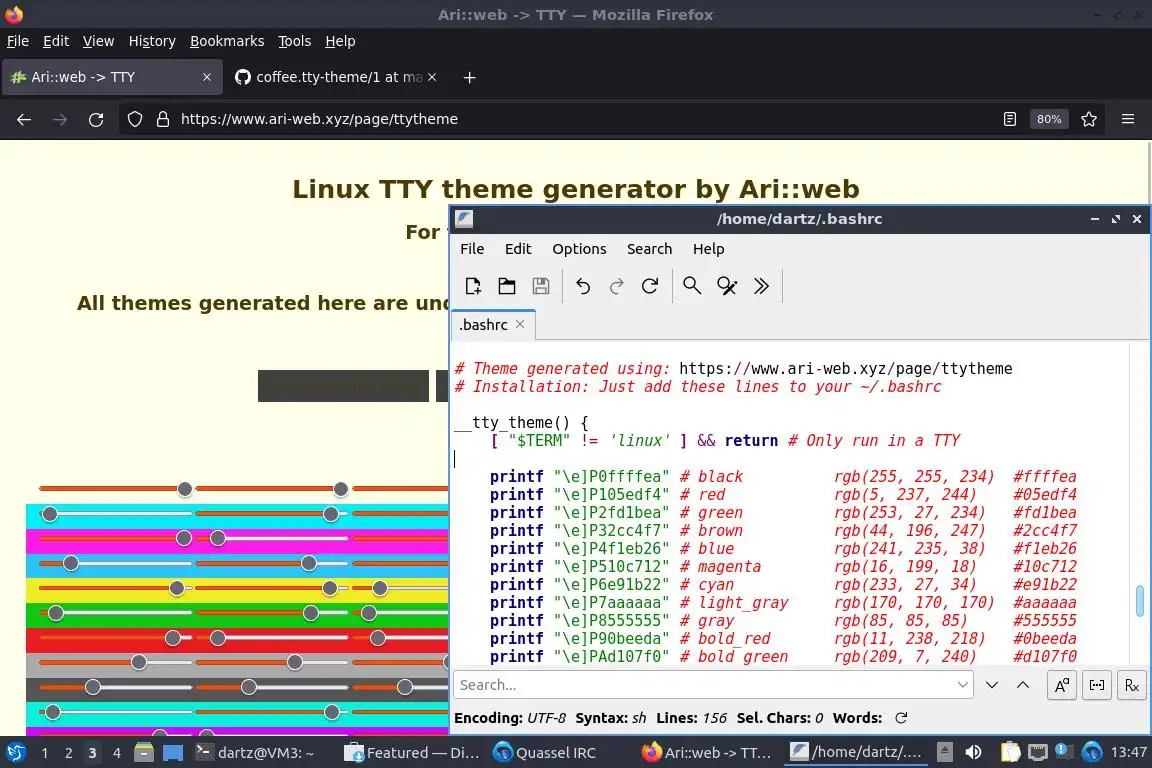Viewport: 1152px width, 768px height.
Task: Close the .bashrc editor tab
Action: tap(520, 324)
